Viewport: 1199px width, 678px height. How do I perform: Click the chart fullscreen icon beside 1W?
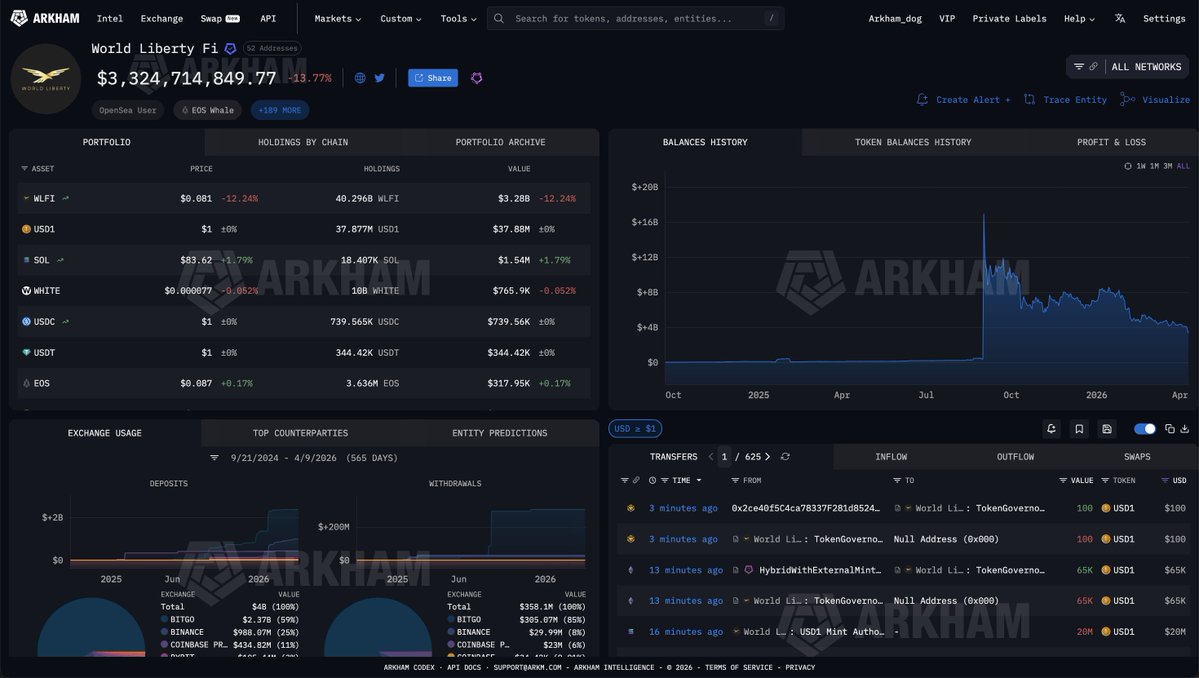point(1128,166)
